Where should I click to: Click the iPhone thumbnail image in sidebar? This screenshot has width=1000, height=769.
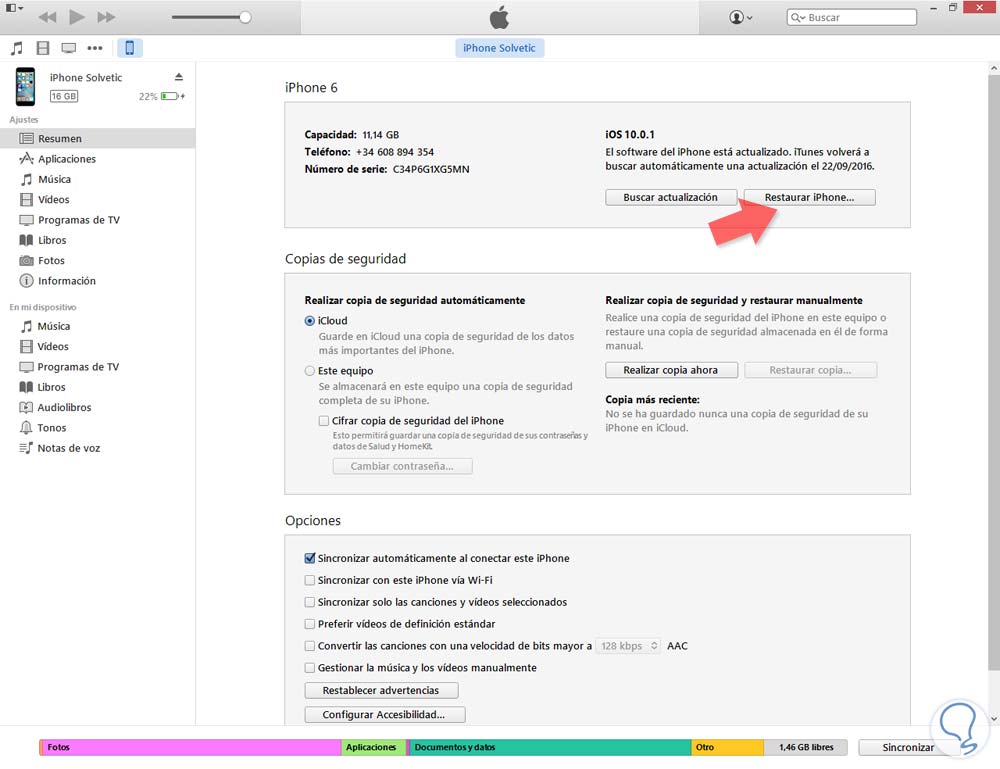tap(26, 86)
